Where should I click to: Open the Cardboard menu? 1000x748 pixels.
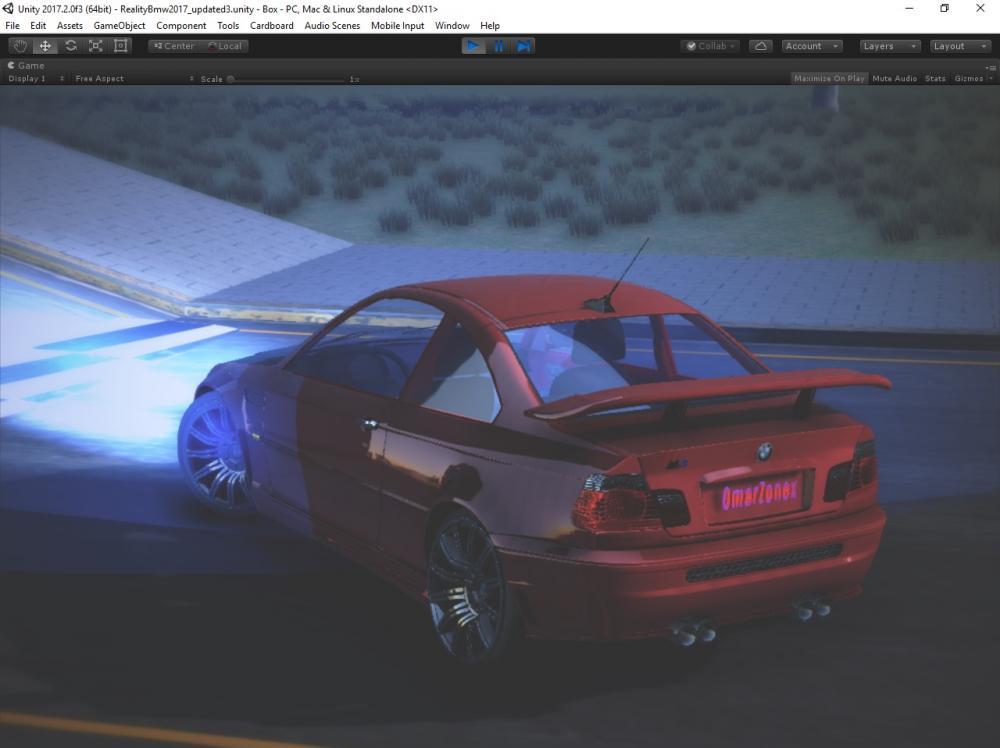[272, 26]
